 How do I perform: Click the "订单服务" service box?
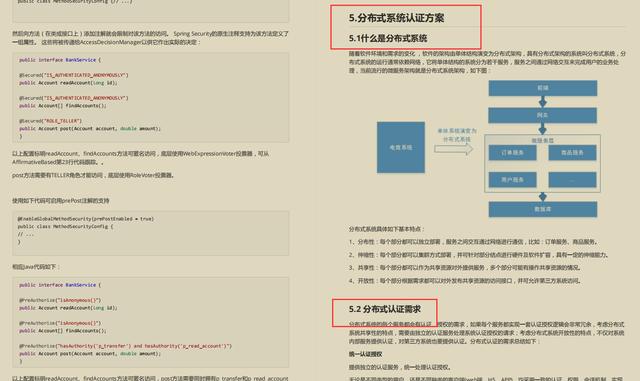[x=513, y=153]
